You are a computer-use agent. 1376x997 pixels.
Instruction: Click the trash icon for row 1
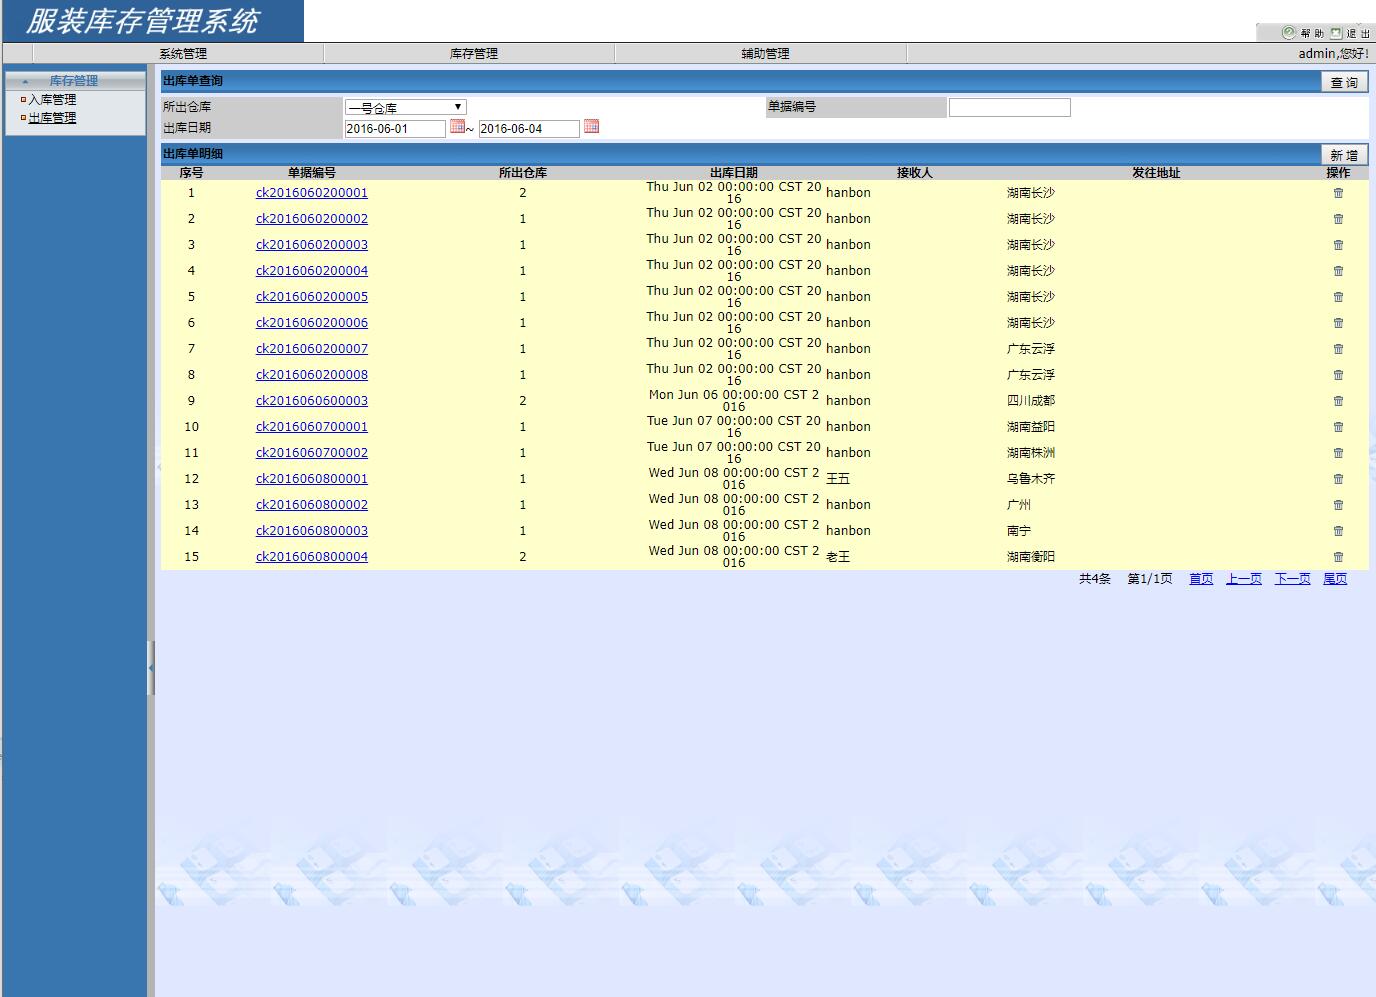tap(1338, 193)
